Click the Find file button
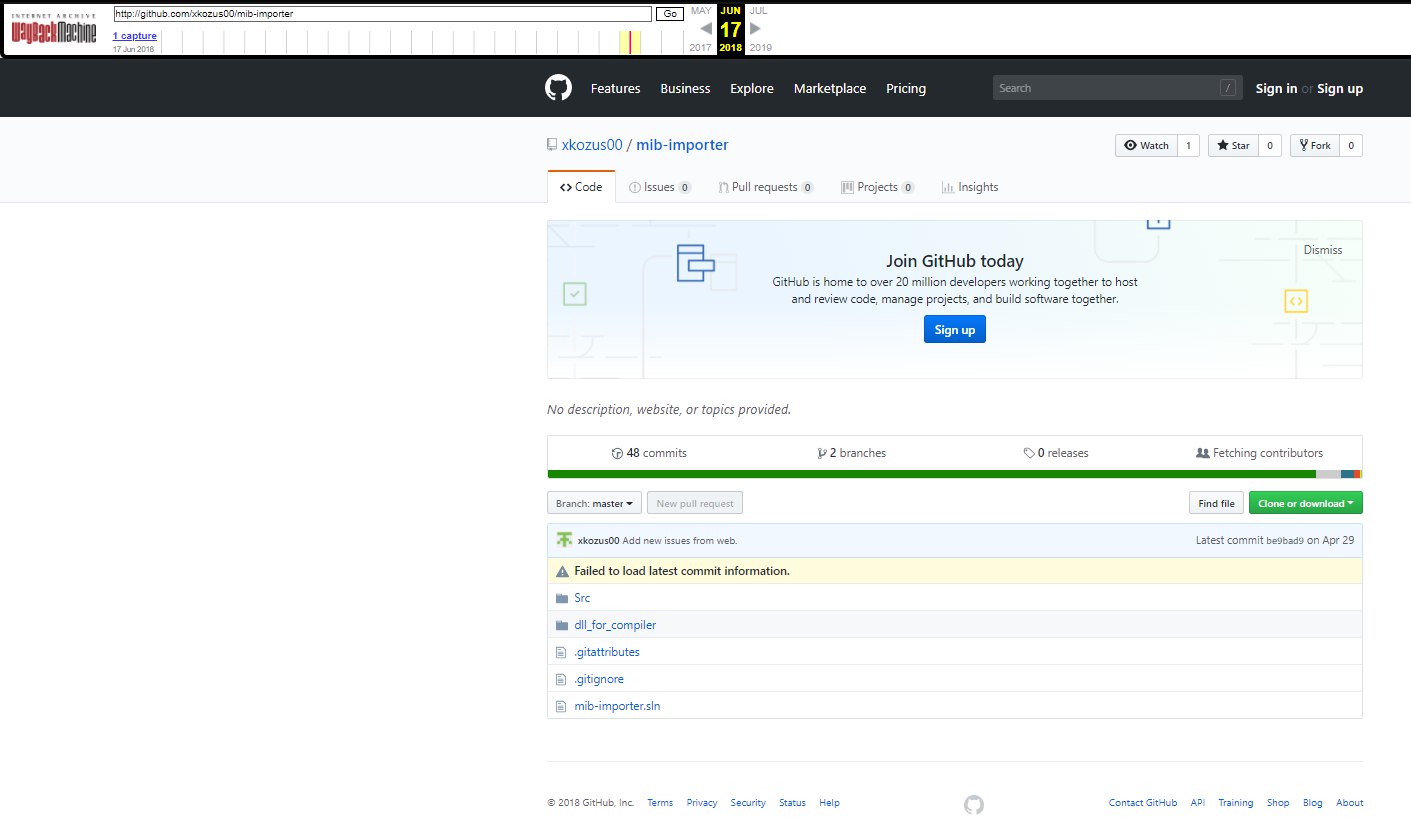This screenshot has height=839, width=1411. pos(1216,503)
